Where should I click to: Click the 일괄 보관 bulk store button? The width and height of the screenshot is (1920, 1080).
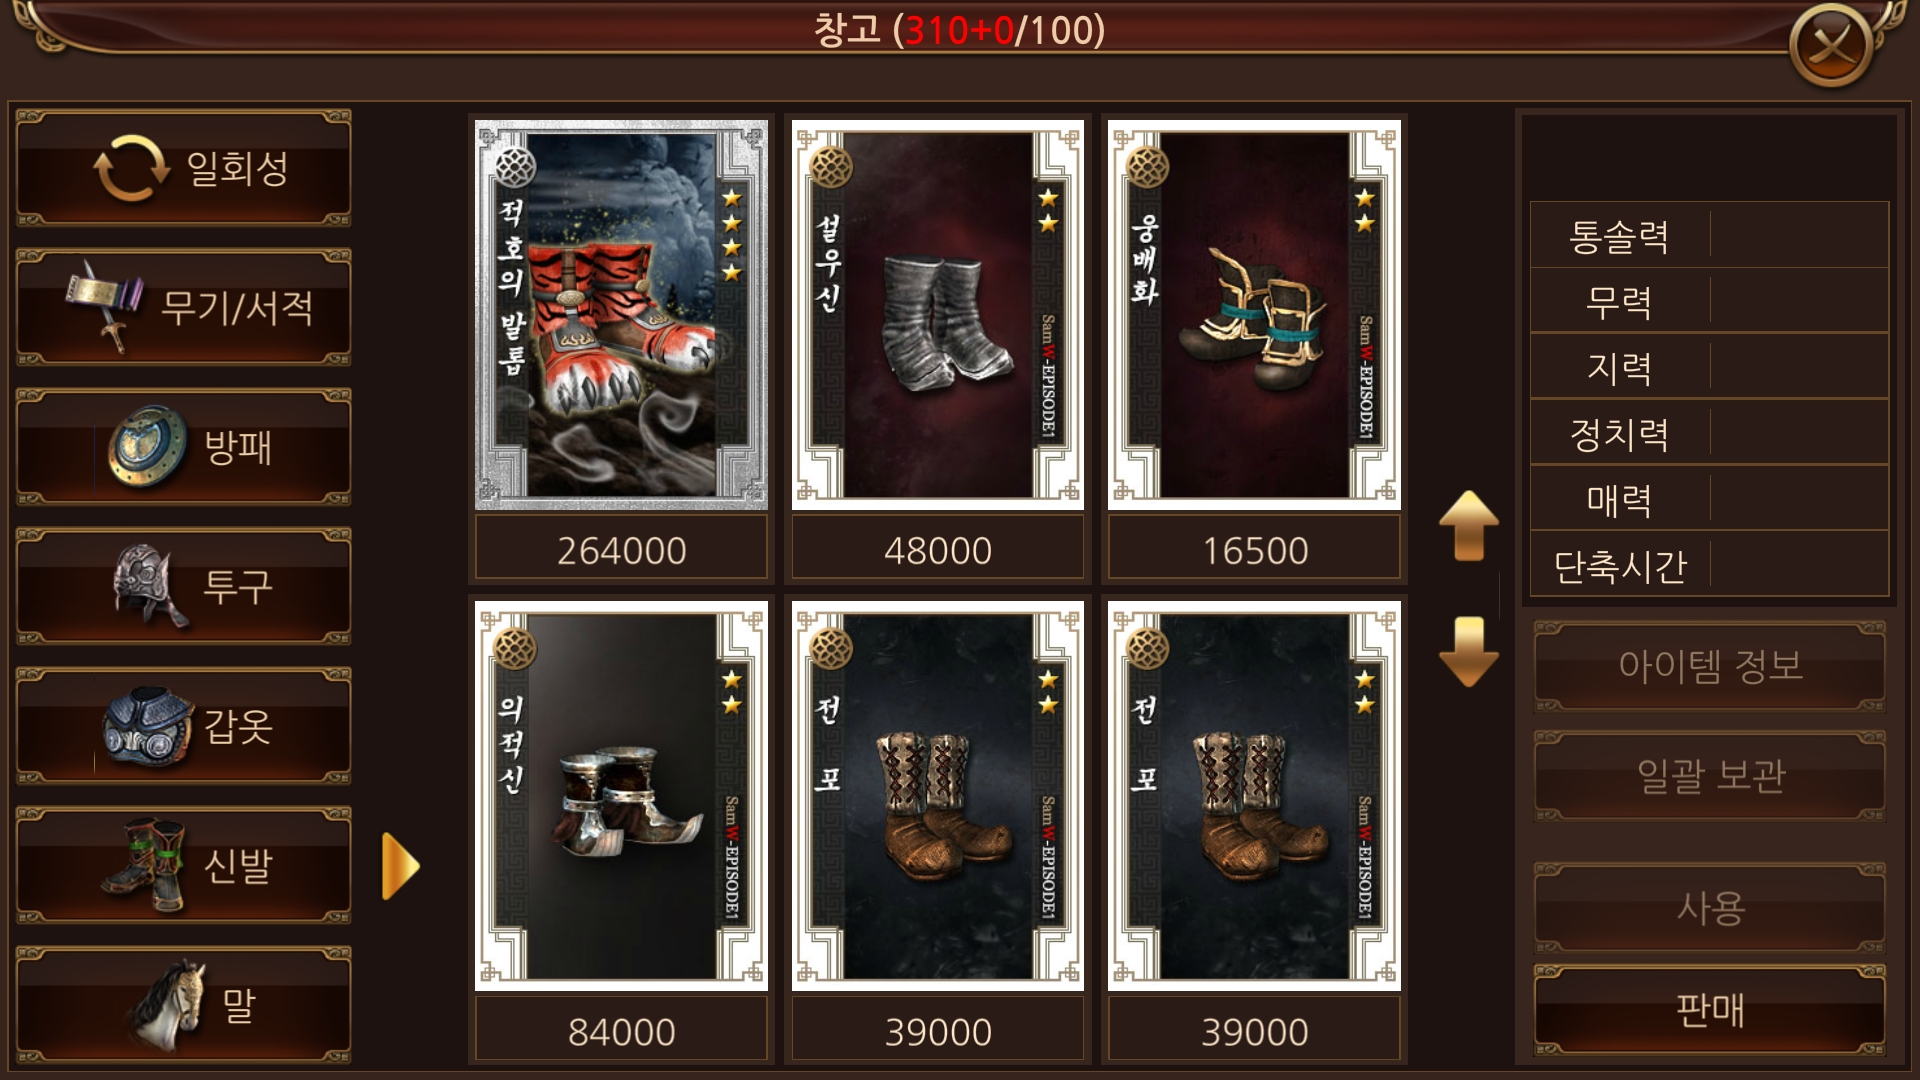(x=1710, y=776)
